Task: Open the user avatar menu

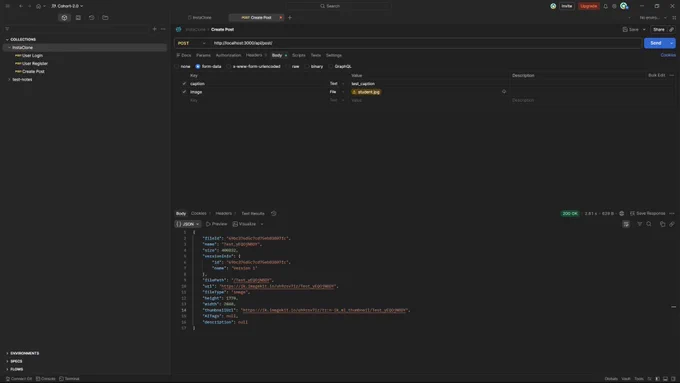Action: pyautogui.click(x=624, y=6)
